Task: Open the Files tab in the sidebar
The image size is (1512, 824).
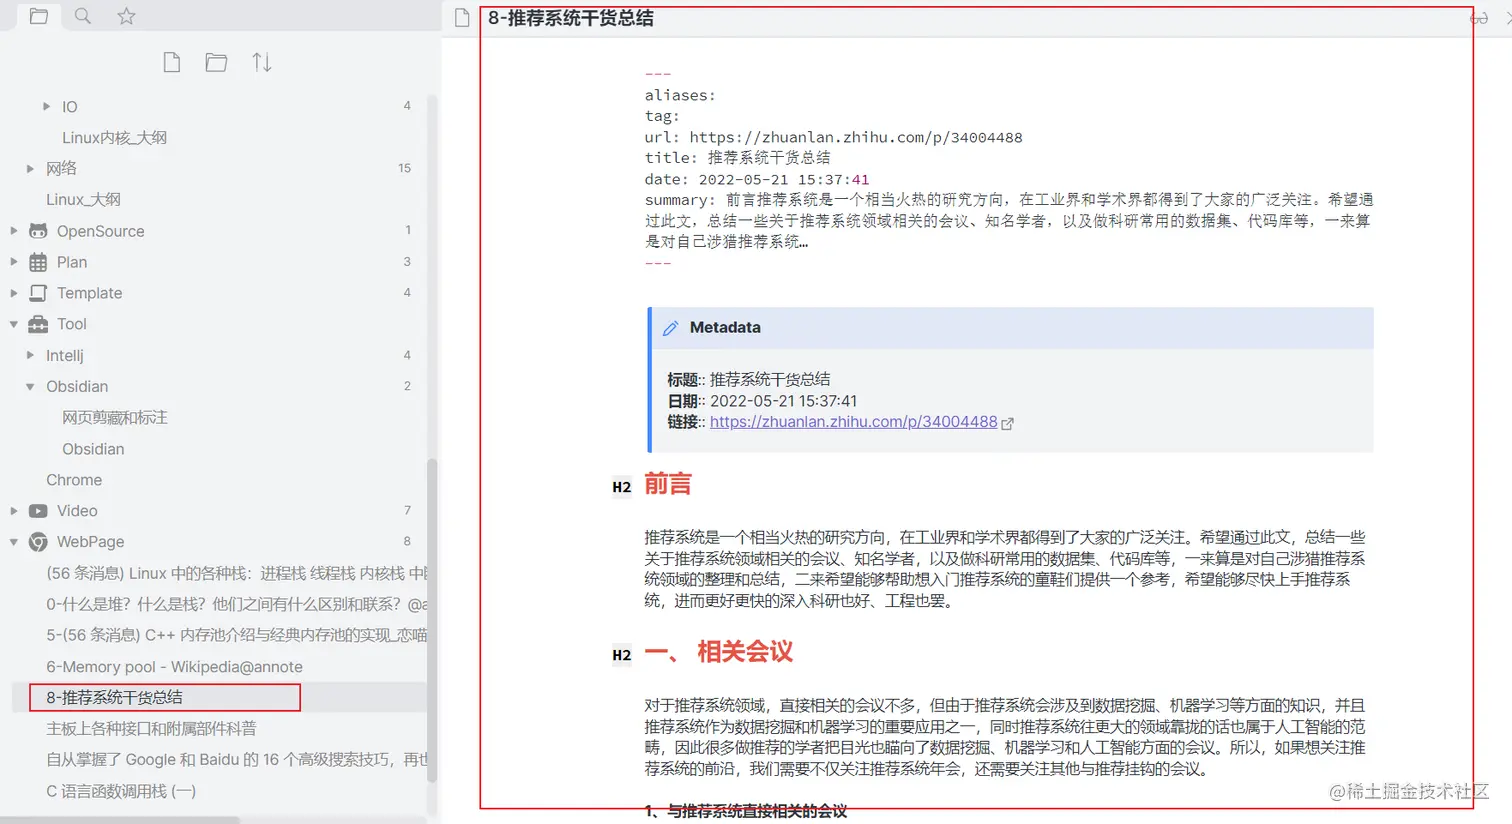Action: (38, 16)
